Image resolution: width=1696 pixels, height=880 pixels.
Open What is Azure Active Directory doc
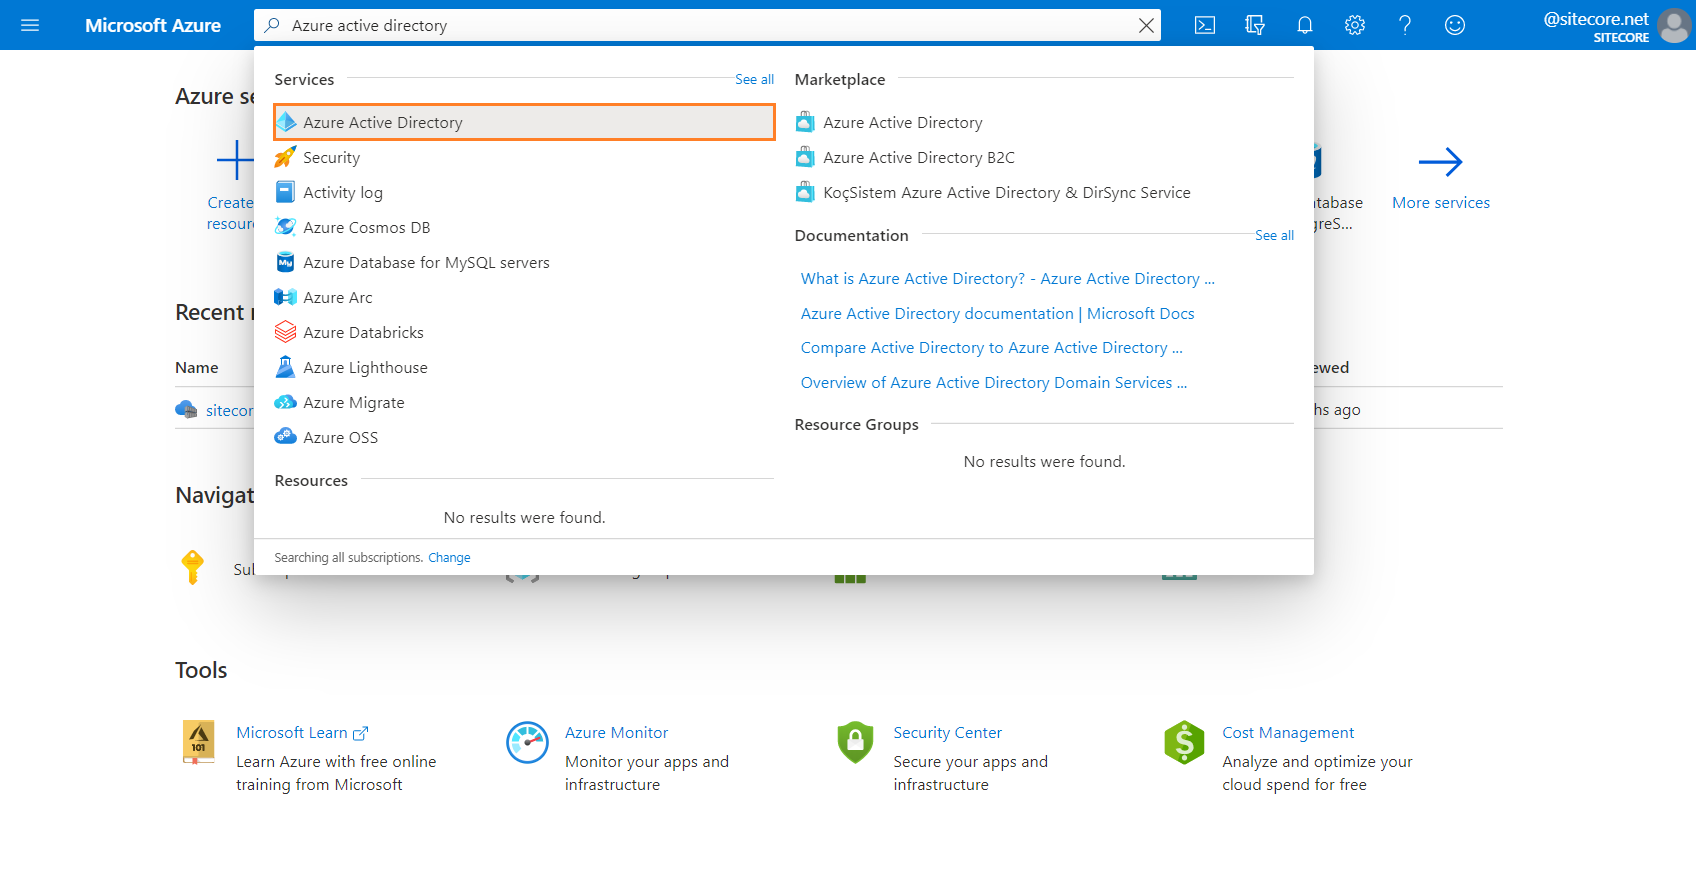(x=1008, y=278)
